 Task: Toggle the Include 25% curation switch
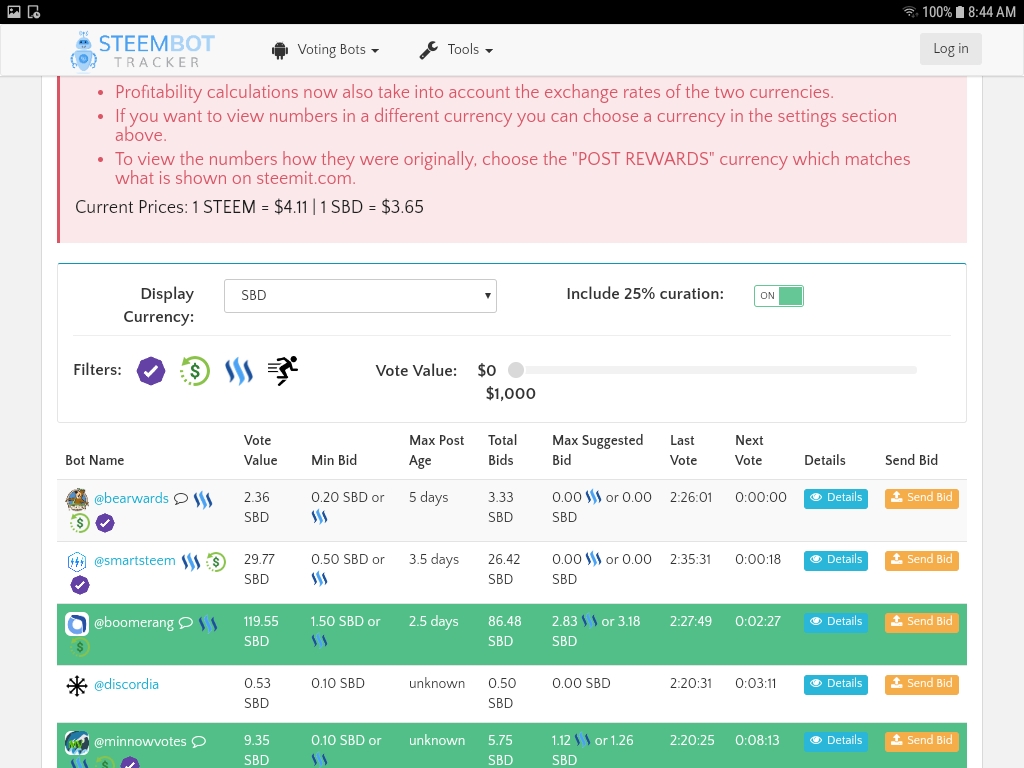click(778, 296)
